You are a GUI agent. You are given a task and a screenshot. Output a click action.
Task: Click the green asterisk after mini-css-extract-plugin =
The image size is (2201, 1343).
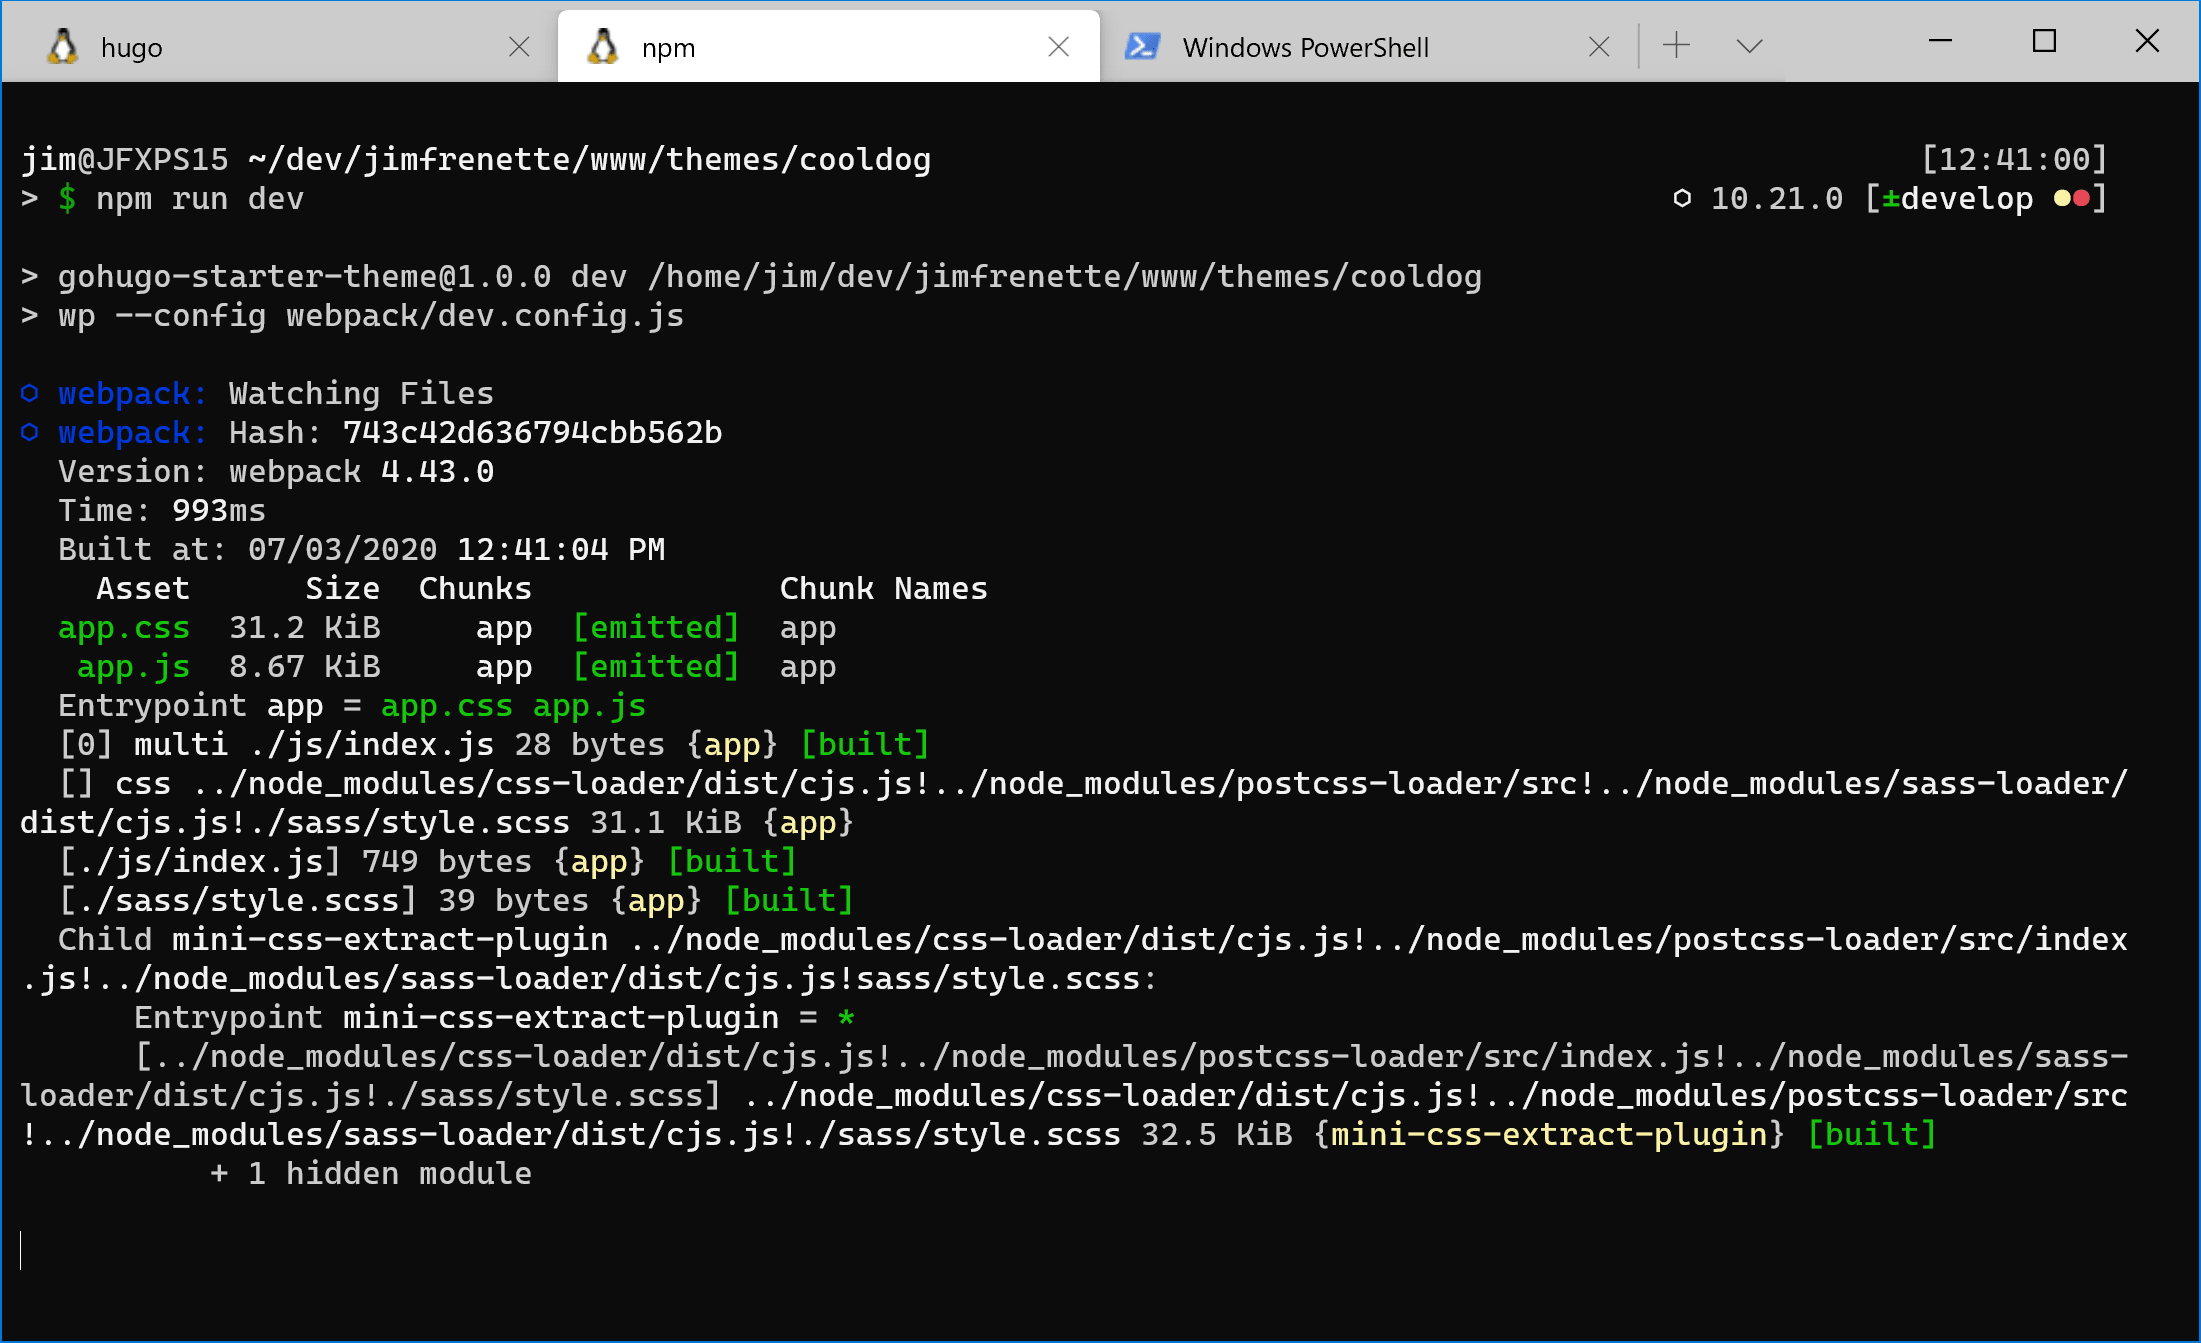point(846,1018)
